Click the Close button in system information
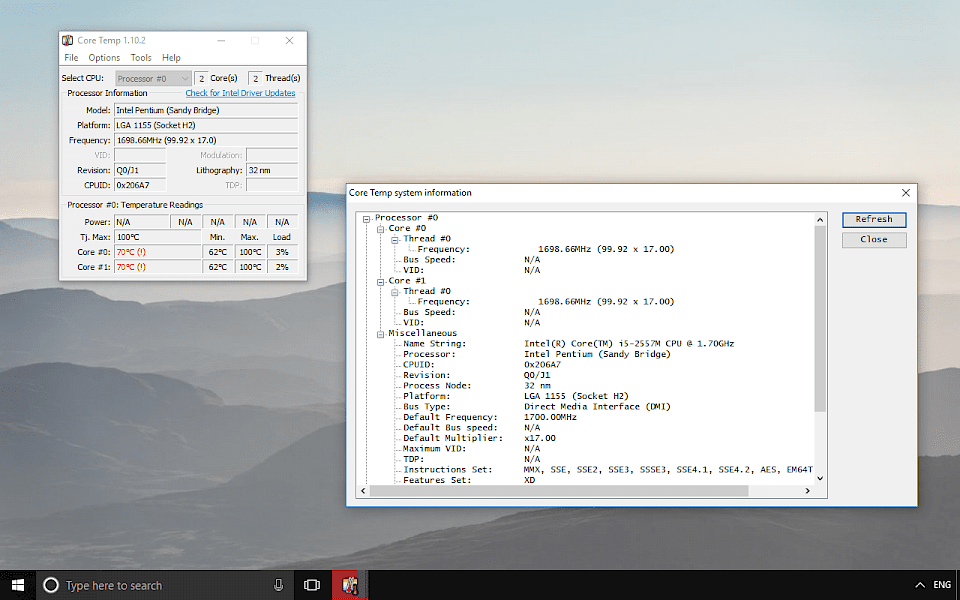The height and width of the screenshot is (600, 960). pyautogui.click(x=874, y=239)
